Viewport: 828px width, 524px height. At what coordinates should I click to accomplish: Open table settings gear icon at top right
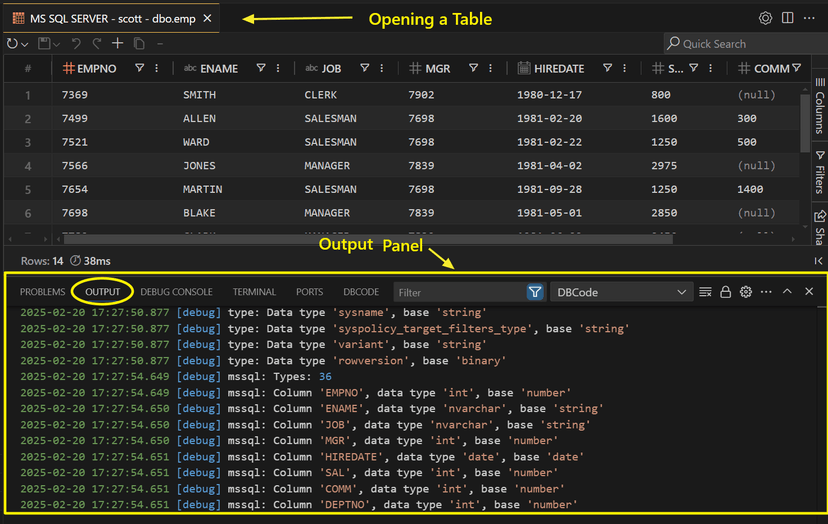tap(765, 18)
